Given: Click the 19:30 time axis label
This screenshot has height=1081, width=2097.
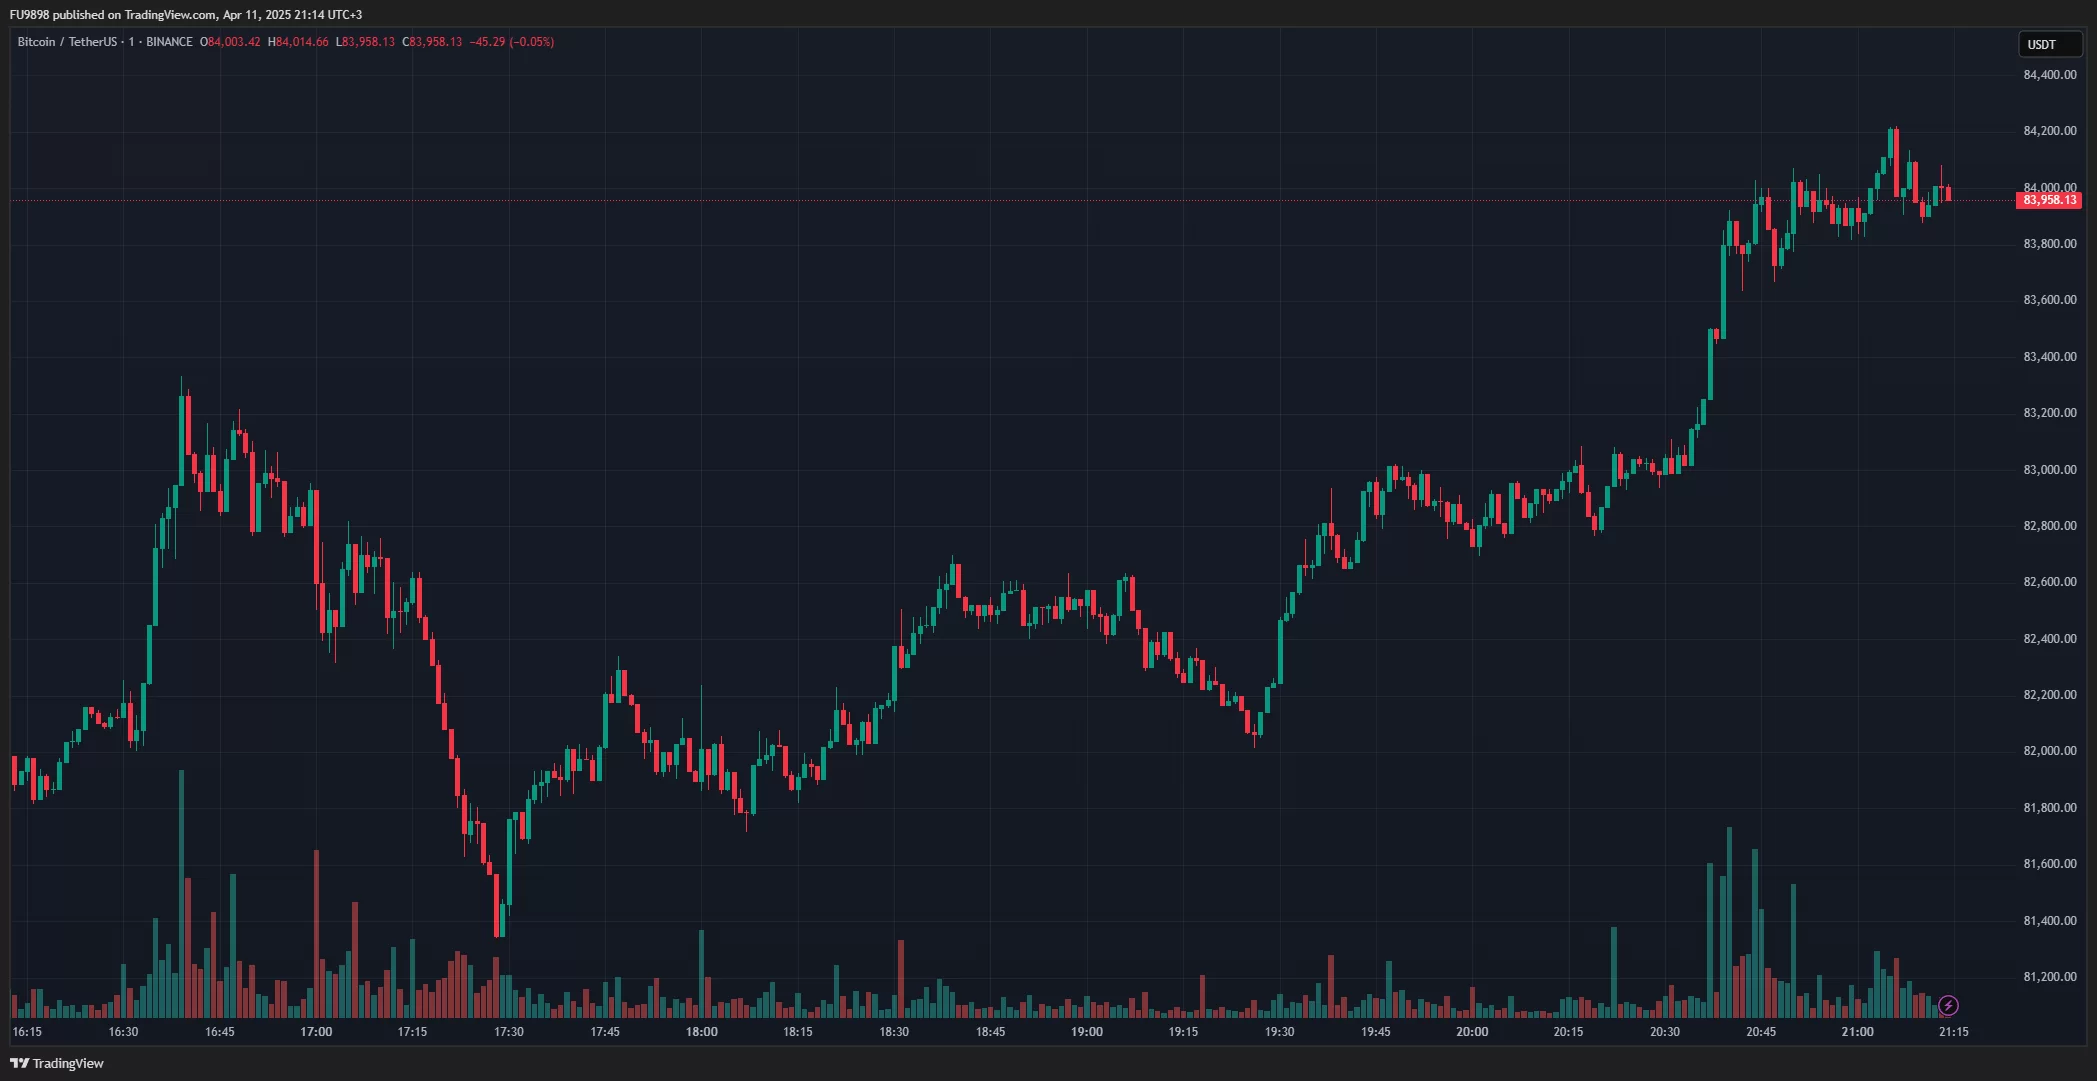Looking at the screenshot, I should coord(1279,1032).
